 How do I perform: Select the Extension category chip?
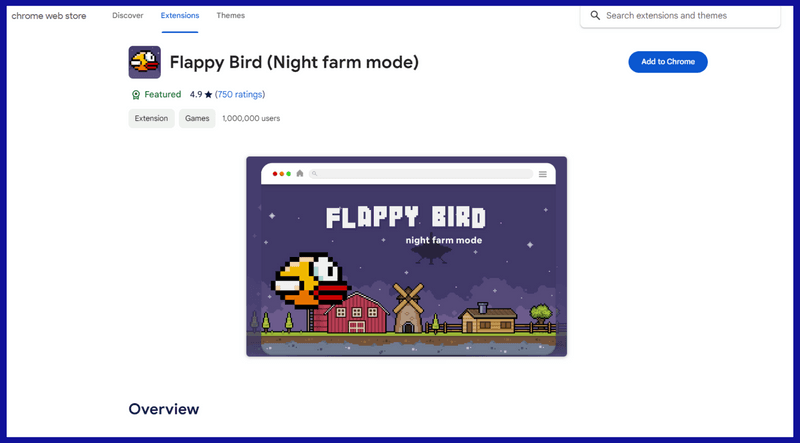(x=151, y=118)
